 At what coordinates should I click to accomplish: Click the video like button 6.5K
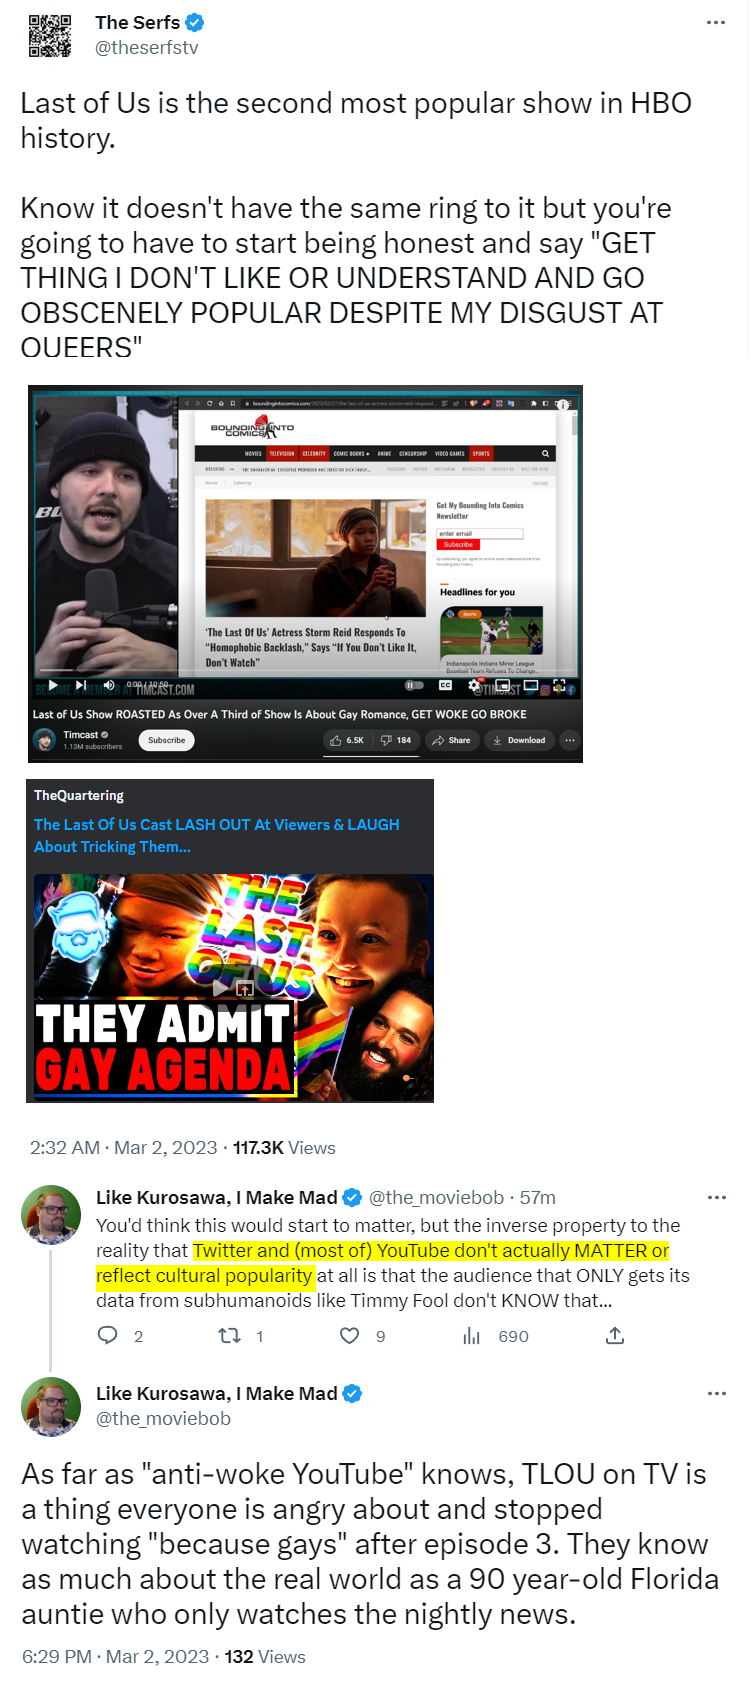[x=346, y=740]
